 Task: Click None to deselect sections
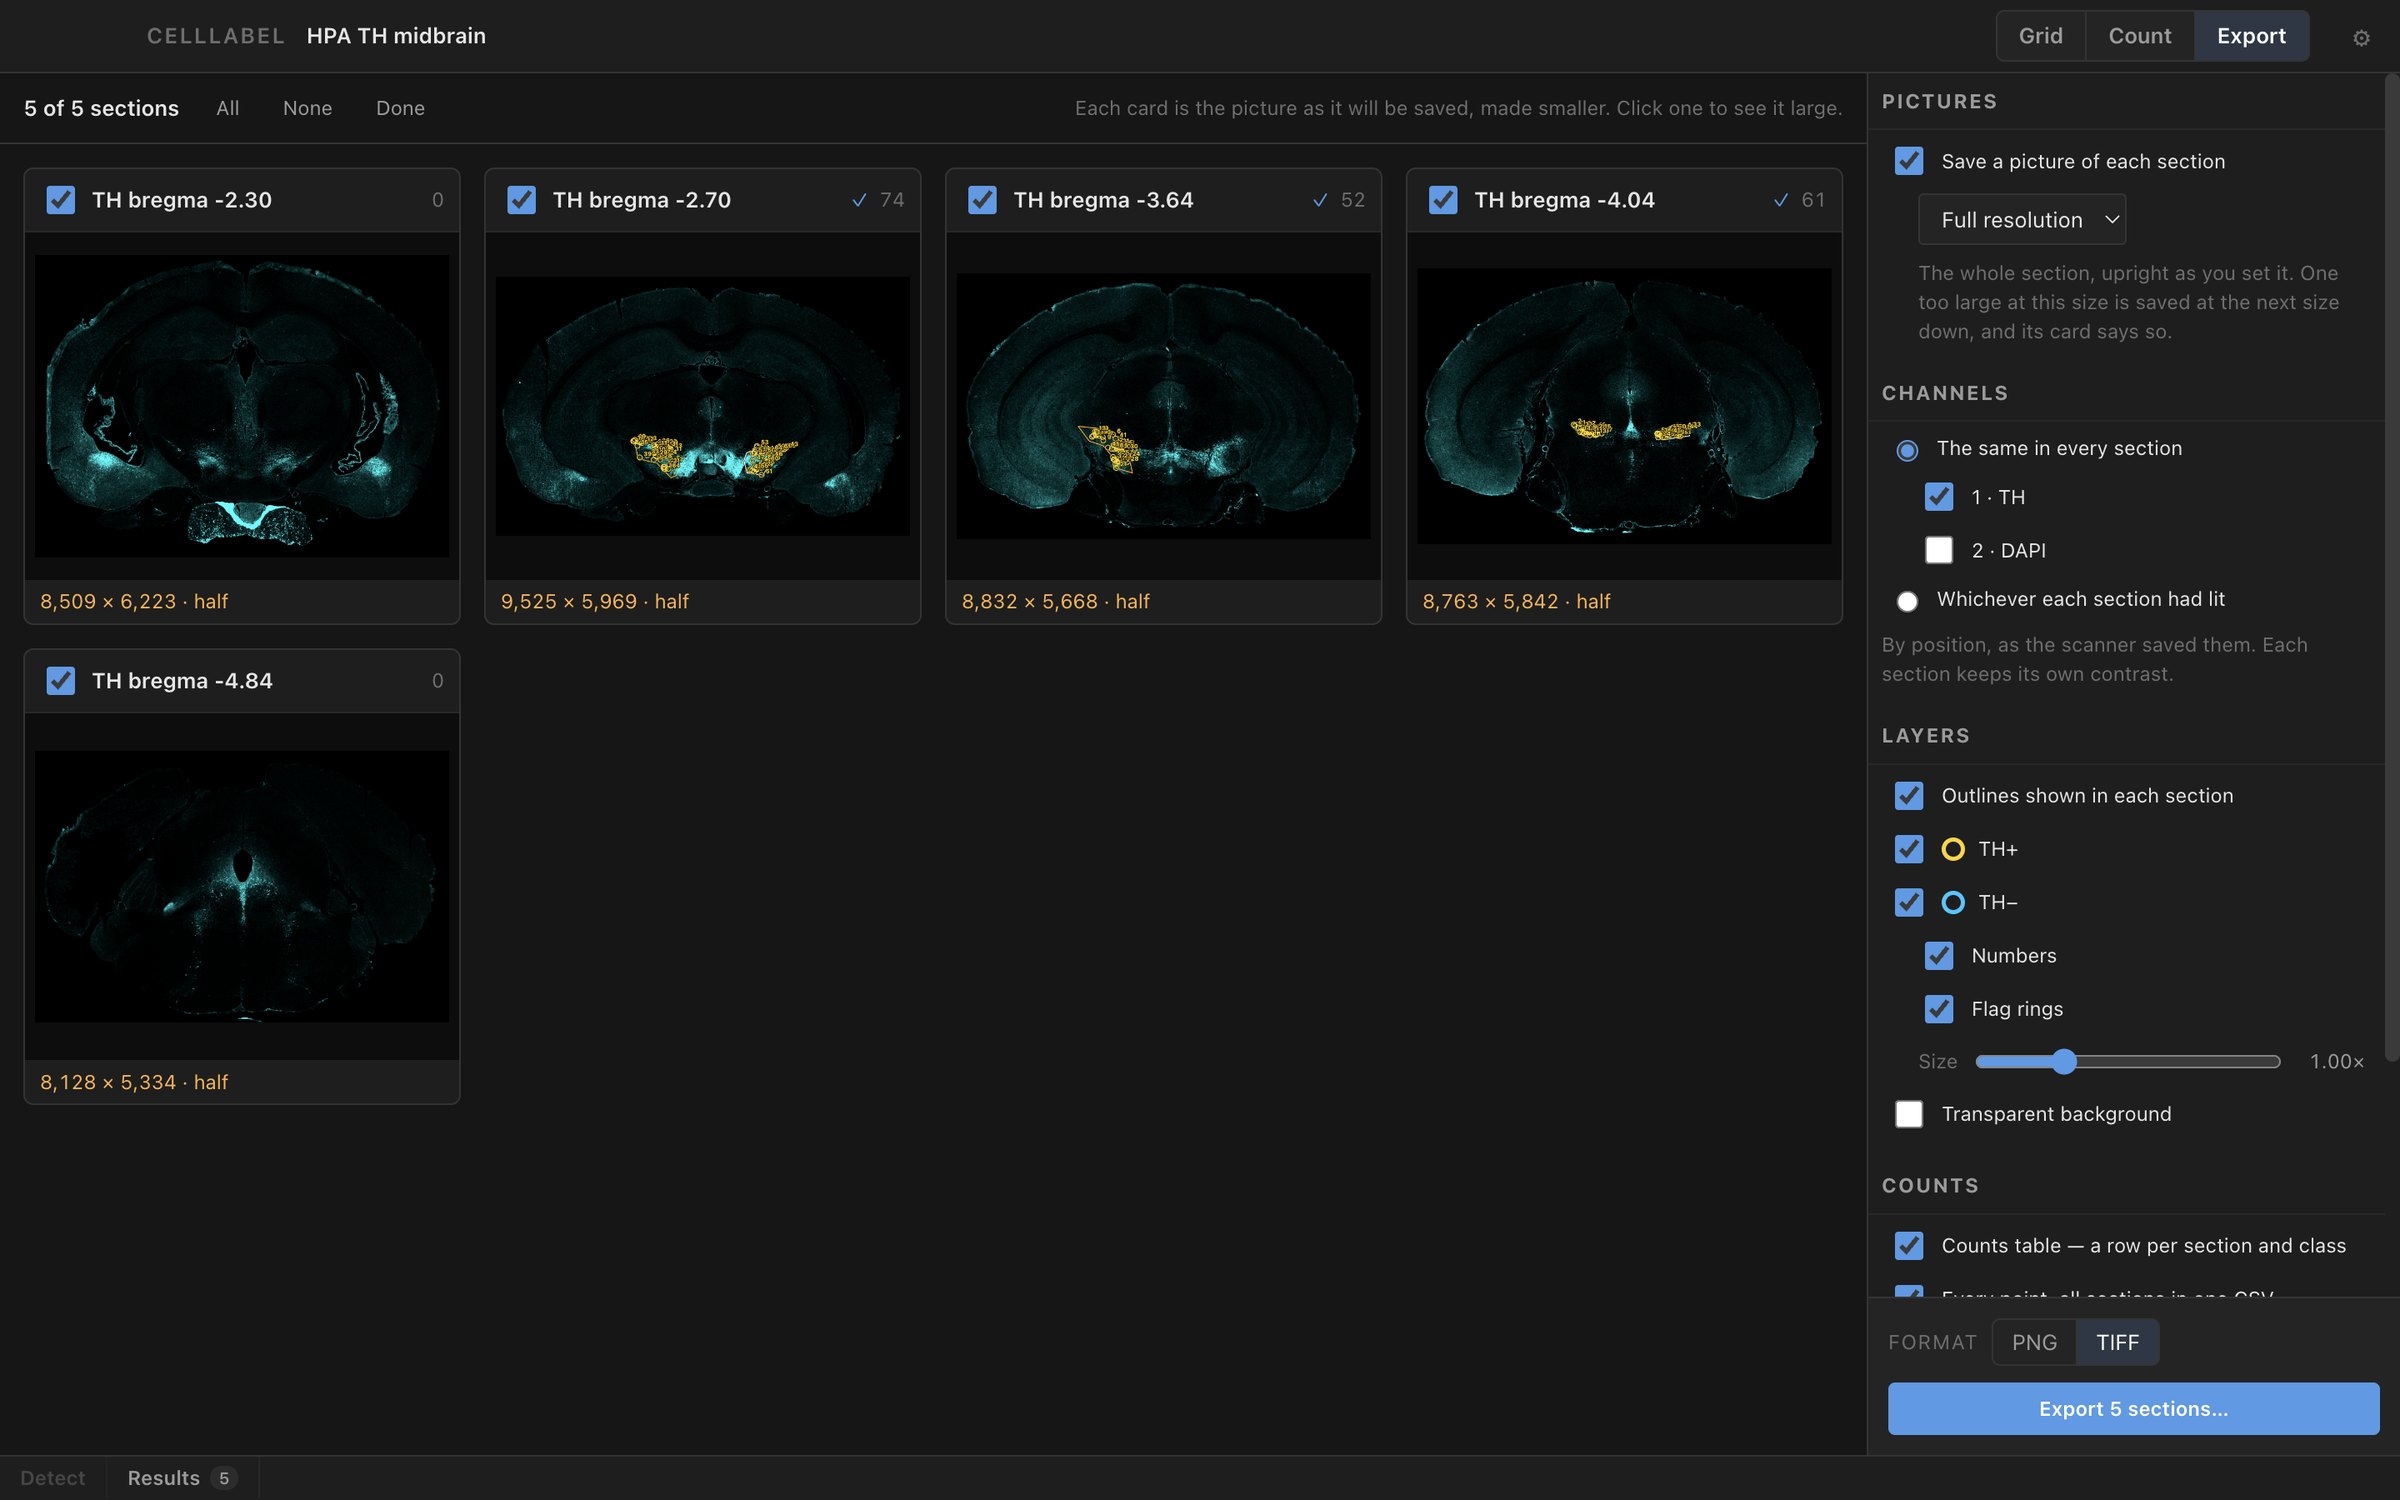307,108
